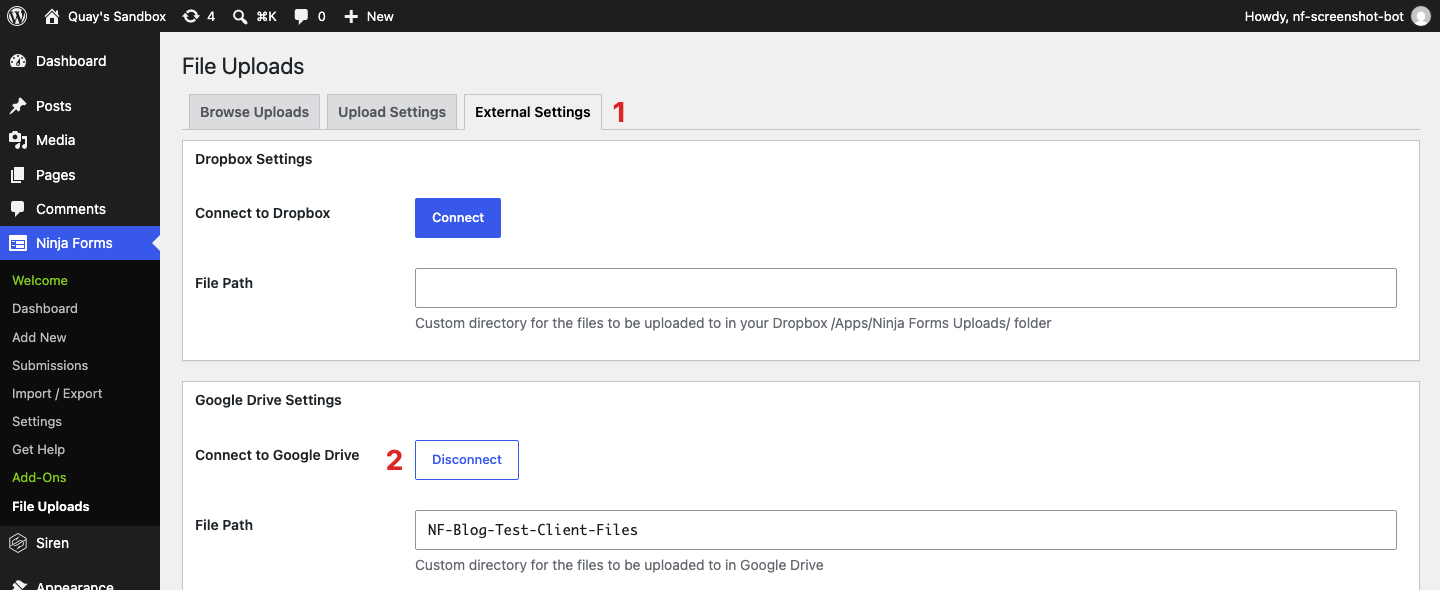The image size is (1440, 590).
Task: Open Welcome under Ninja Forms
Action: click(40, 281)
